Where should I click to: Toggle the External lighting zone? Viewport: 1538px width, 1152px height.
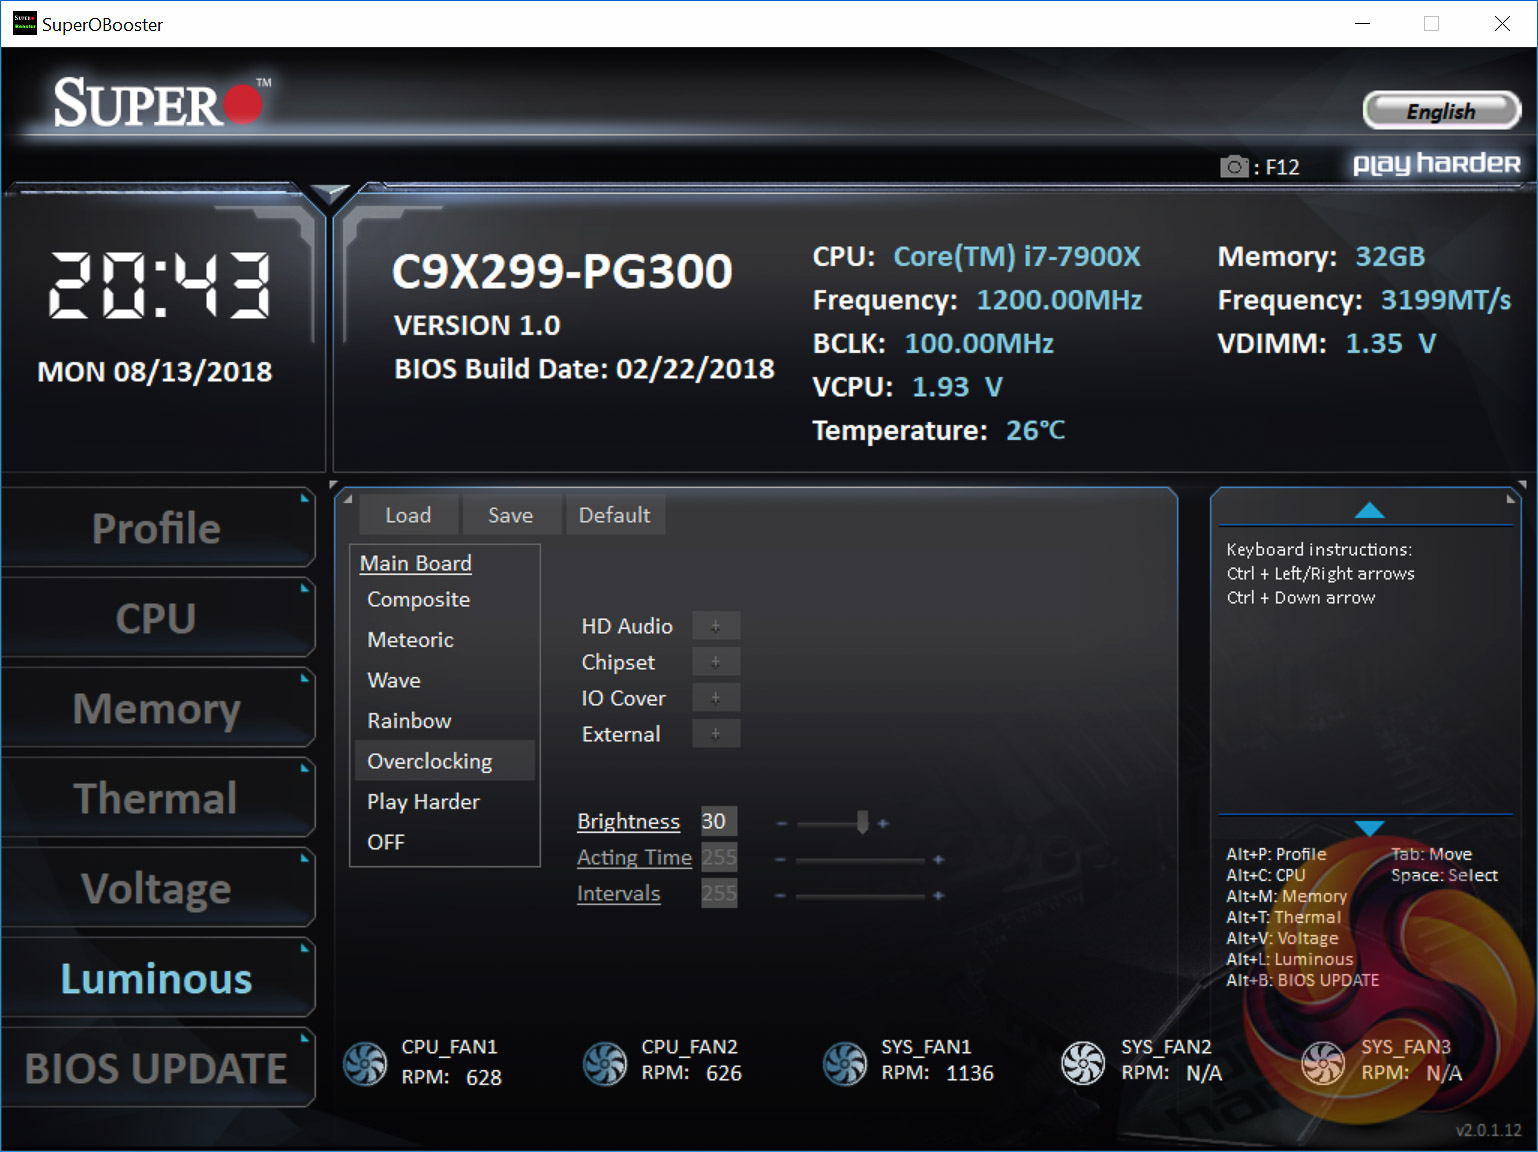tap(716, 734)
